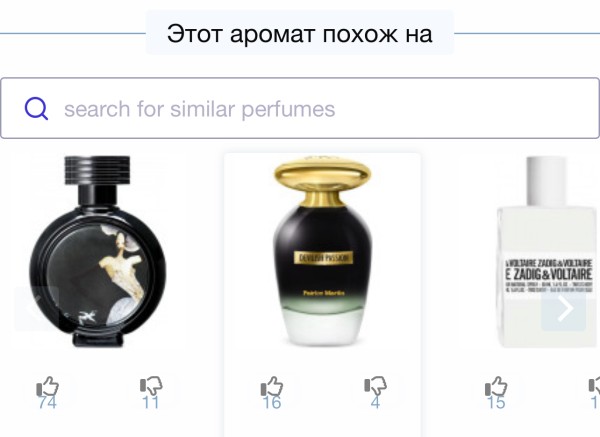The width and height of the screenshot is (600, 437).
Task: Downvote the Devilish Passion perfume similarity
Action: pos(375,386)
